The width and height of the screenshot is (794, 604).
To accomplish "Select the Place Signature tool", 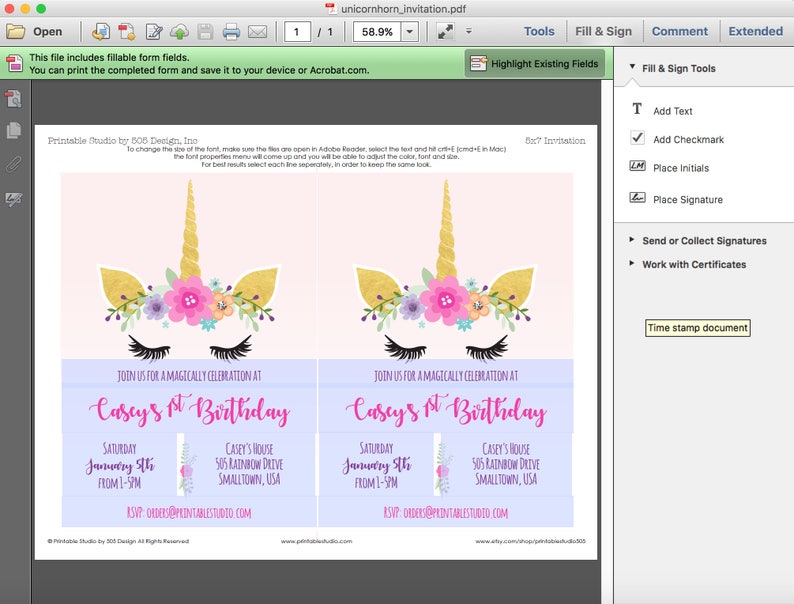I will click(676, 199).
